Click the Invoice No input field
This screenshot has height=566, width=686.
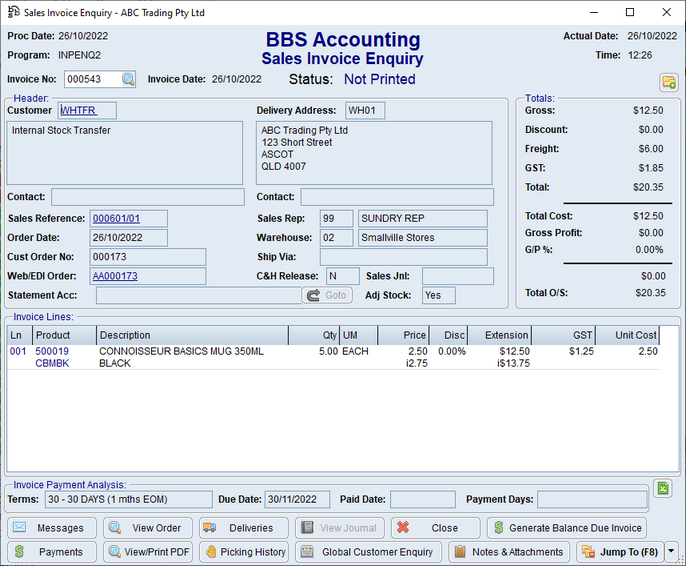93,79
